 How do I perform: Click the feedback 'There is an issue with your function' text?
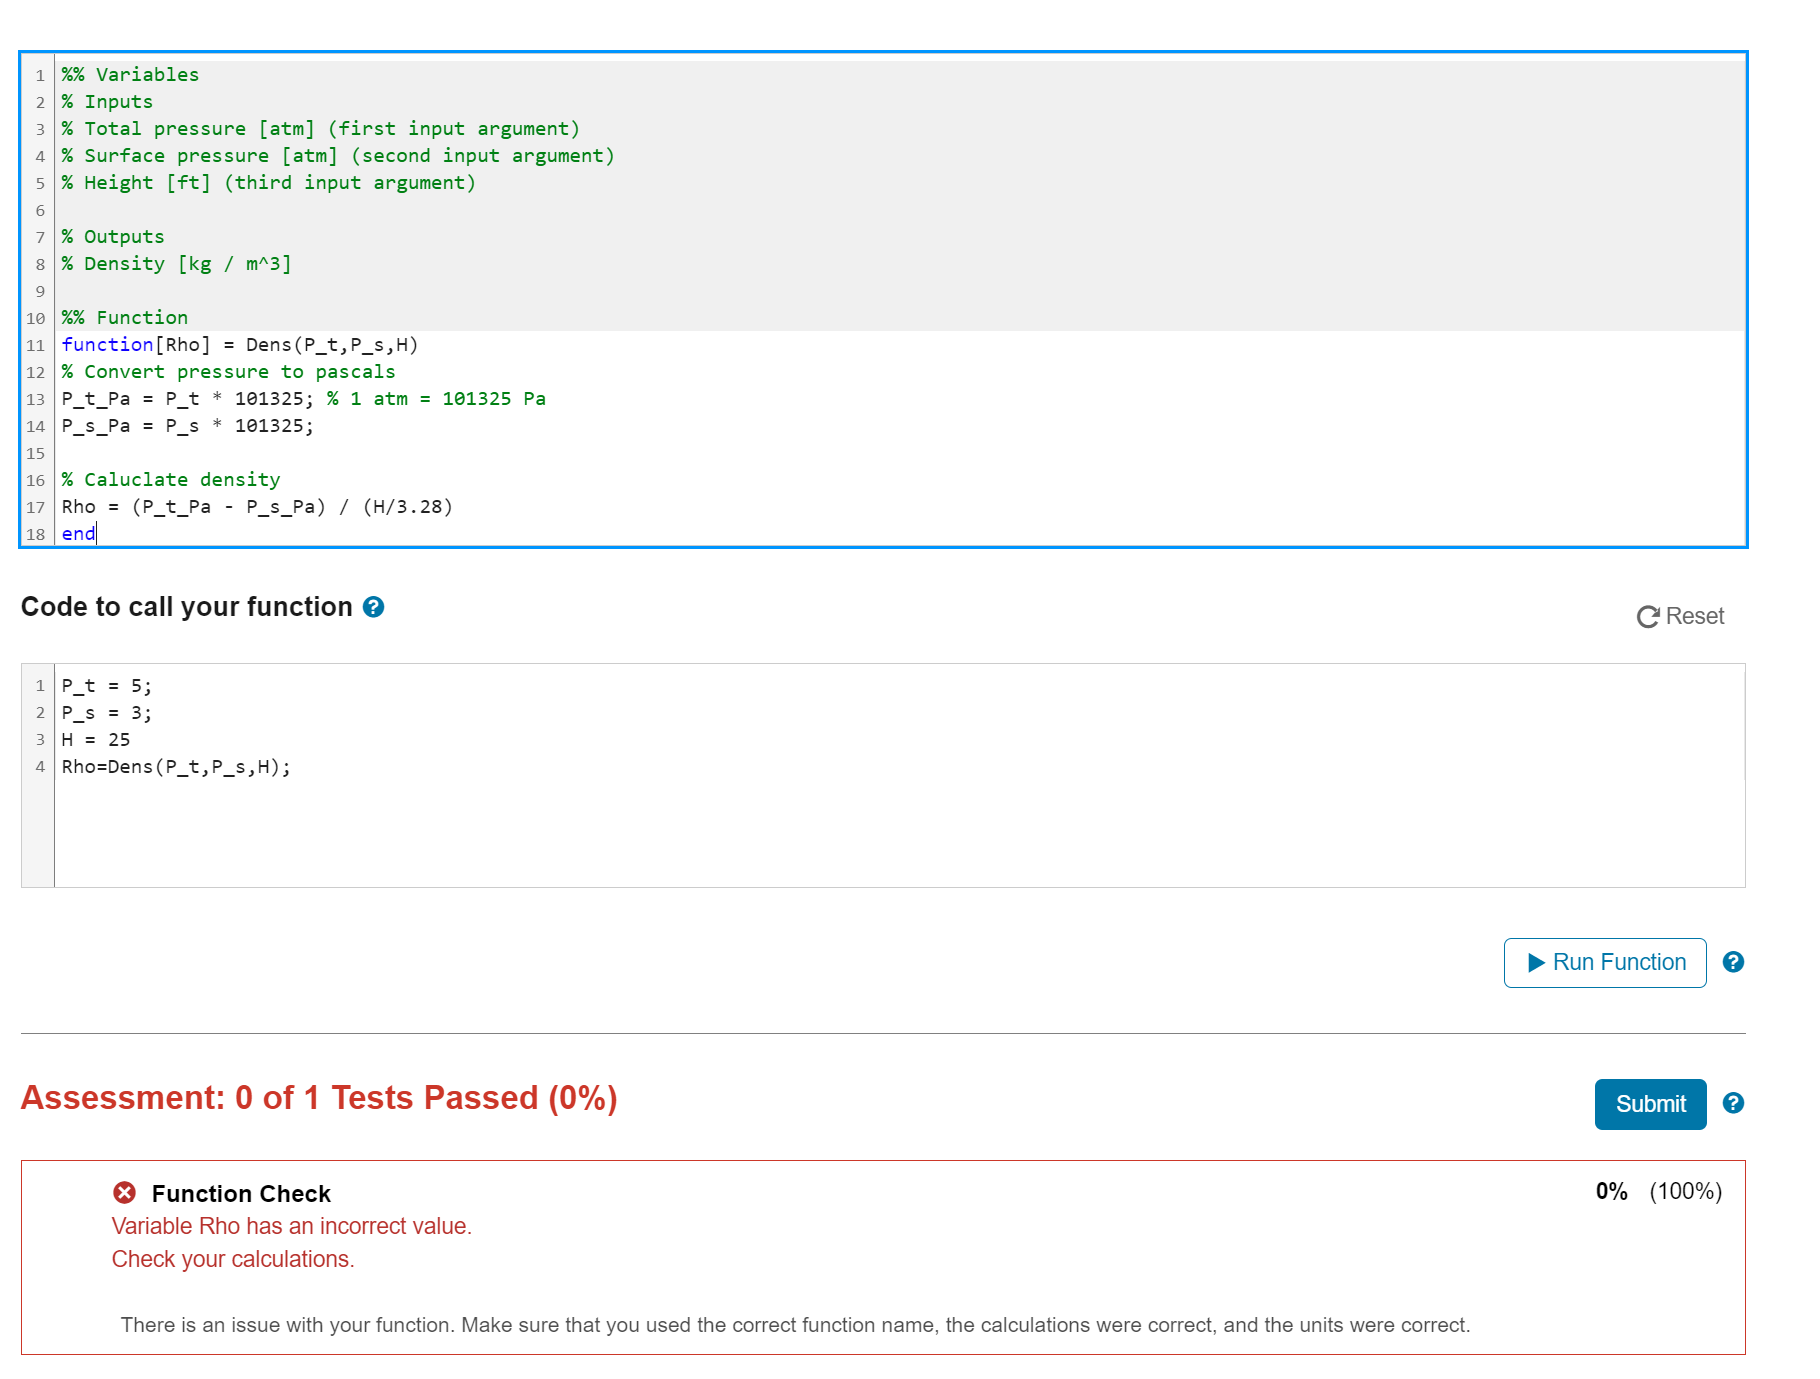(x=795, y=1325)
